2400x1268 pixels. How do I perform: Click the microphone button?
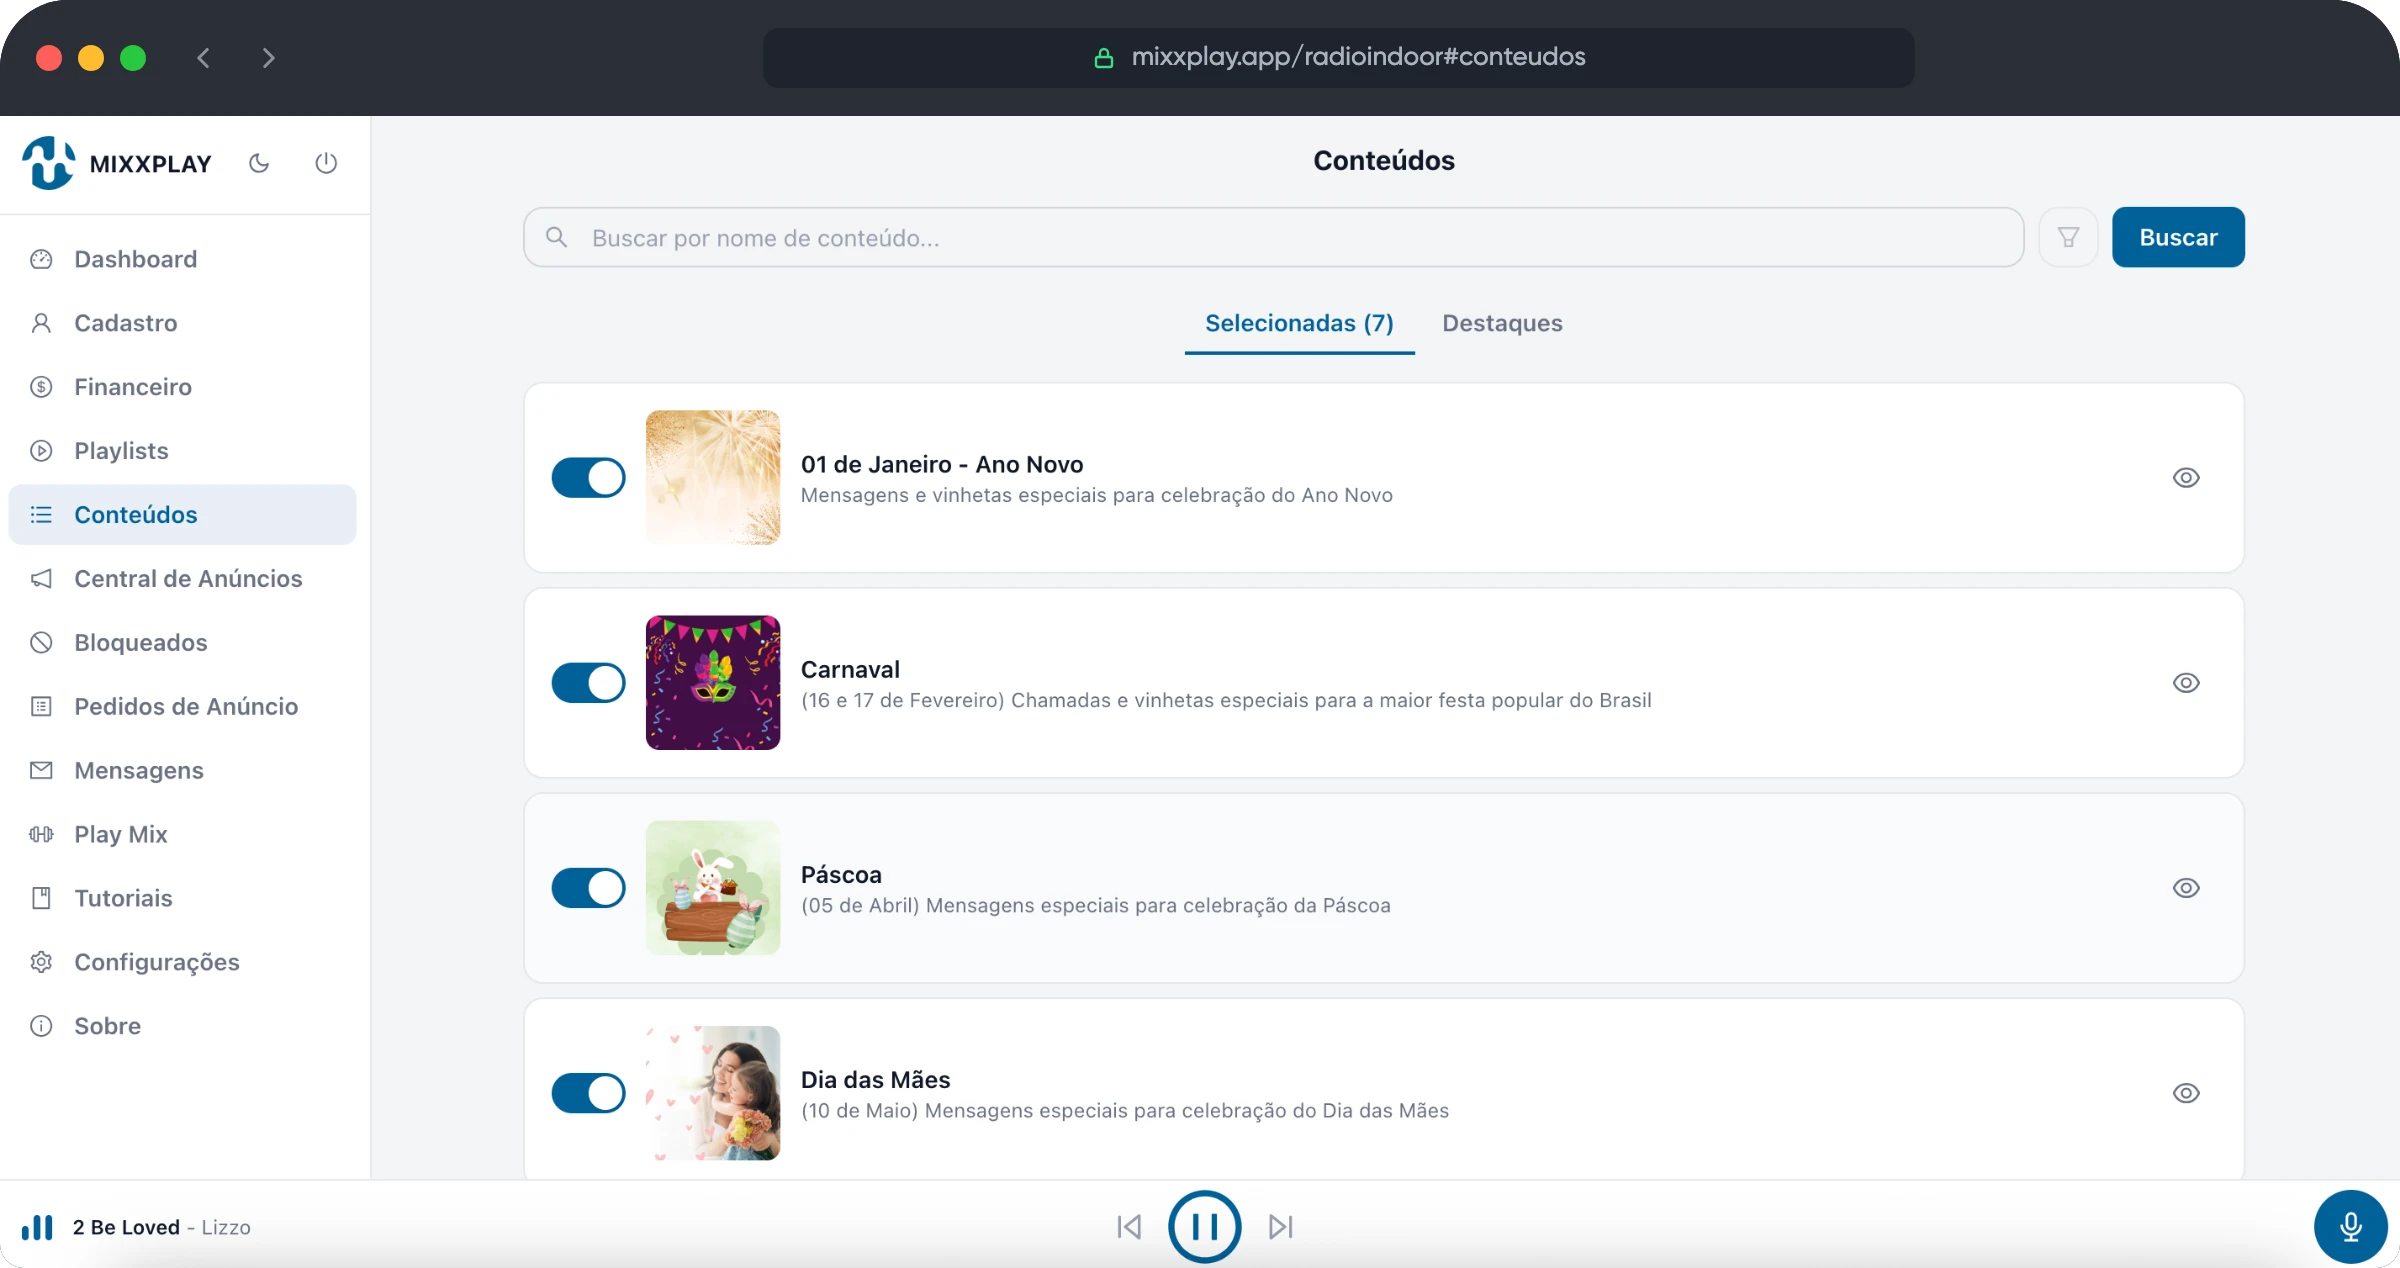tap(2350, 1226)
